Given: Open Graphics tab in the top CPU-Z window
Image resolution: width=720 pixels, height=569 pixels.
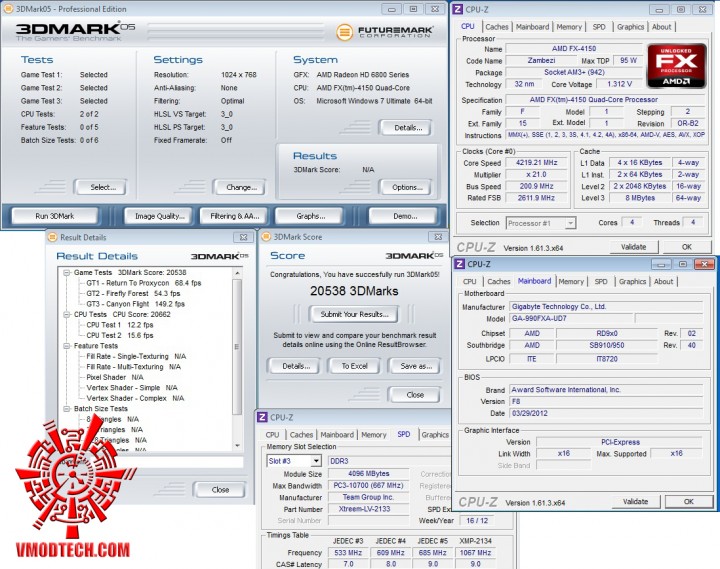Looking at the screenshot, I should click(630, 27).
